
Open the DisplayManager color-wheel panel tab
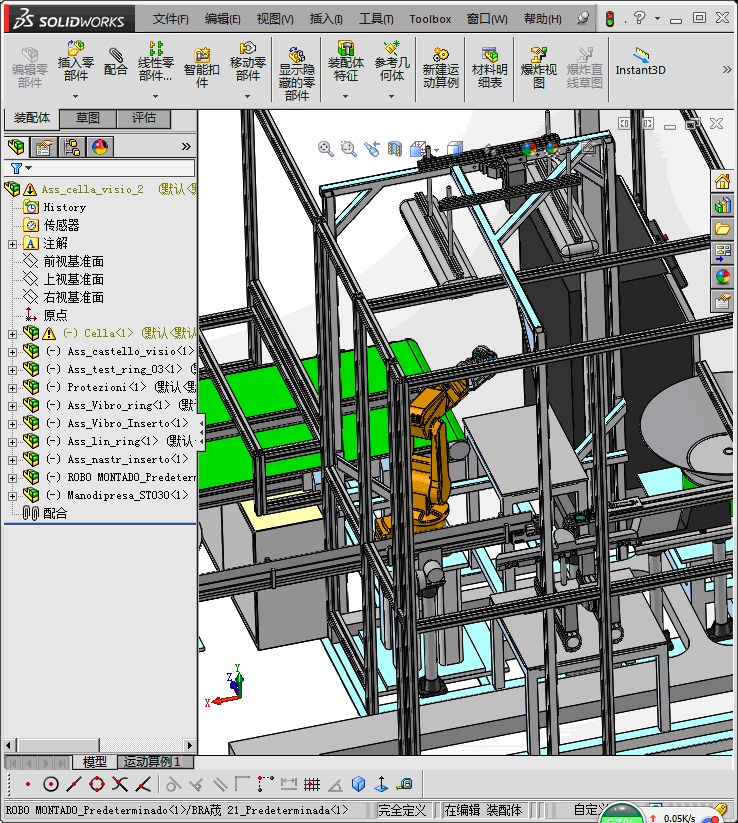tap(99, 147)
